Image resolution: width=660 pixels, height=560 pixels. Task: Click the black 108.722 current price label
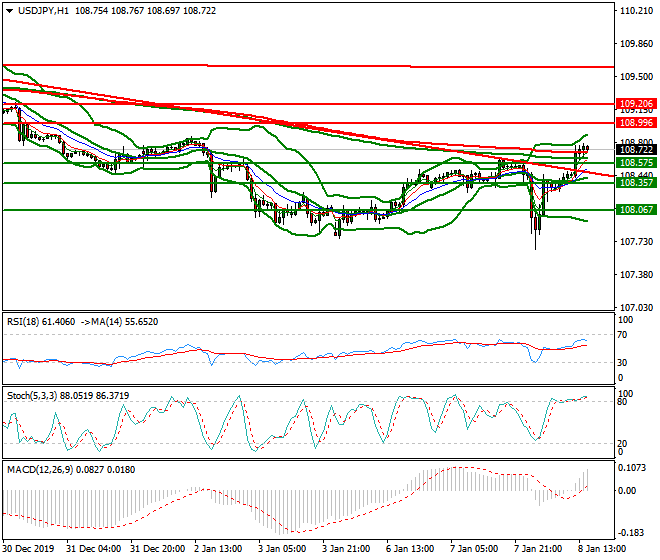[636, 149]
